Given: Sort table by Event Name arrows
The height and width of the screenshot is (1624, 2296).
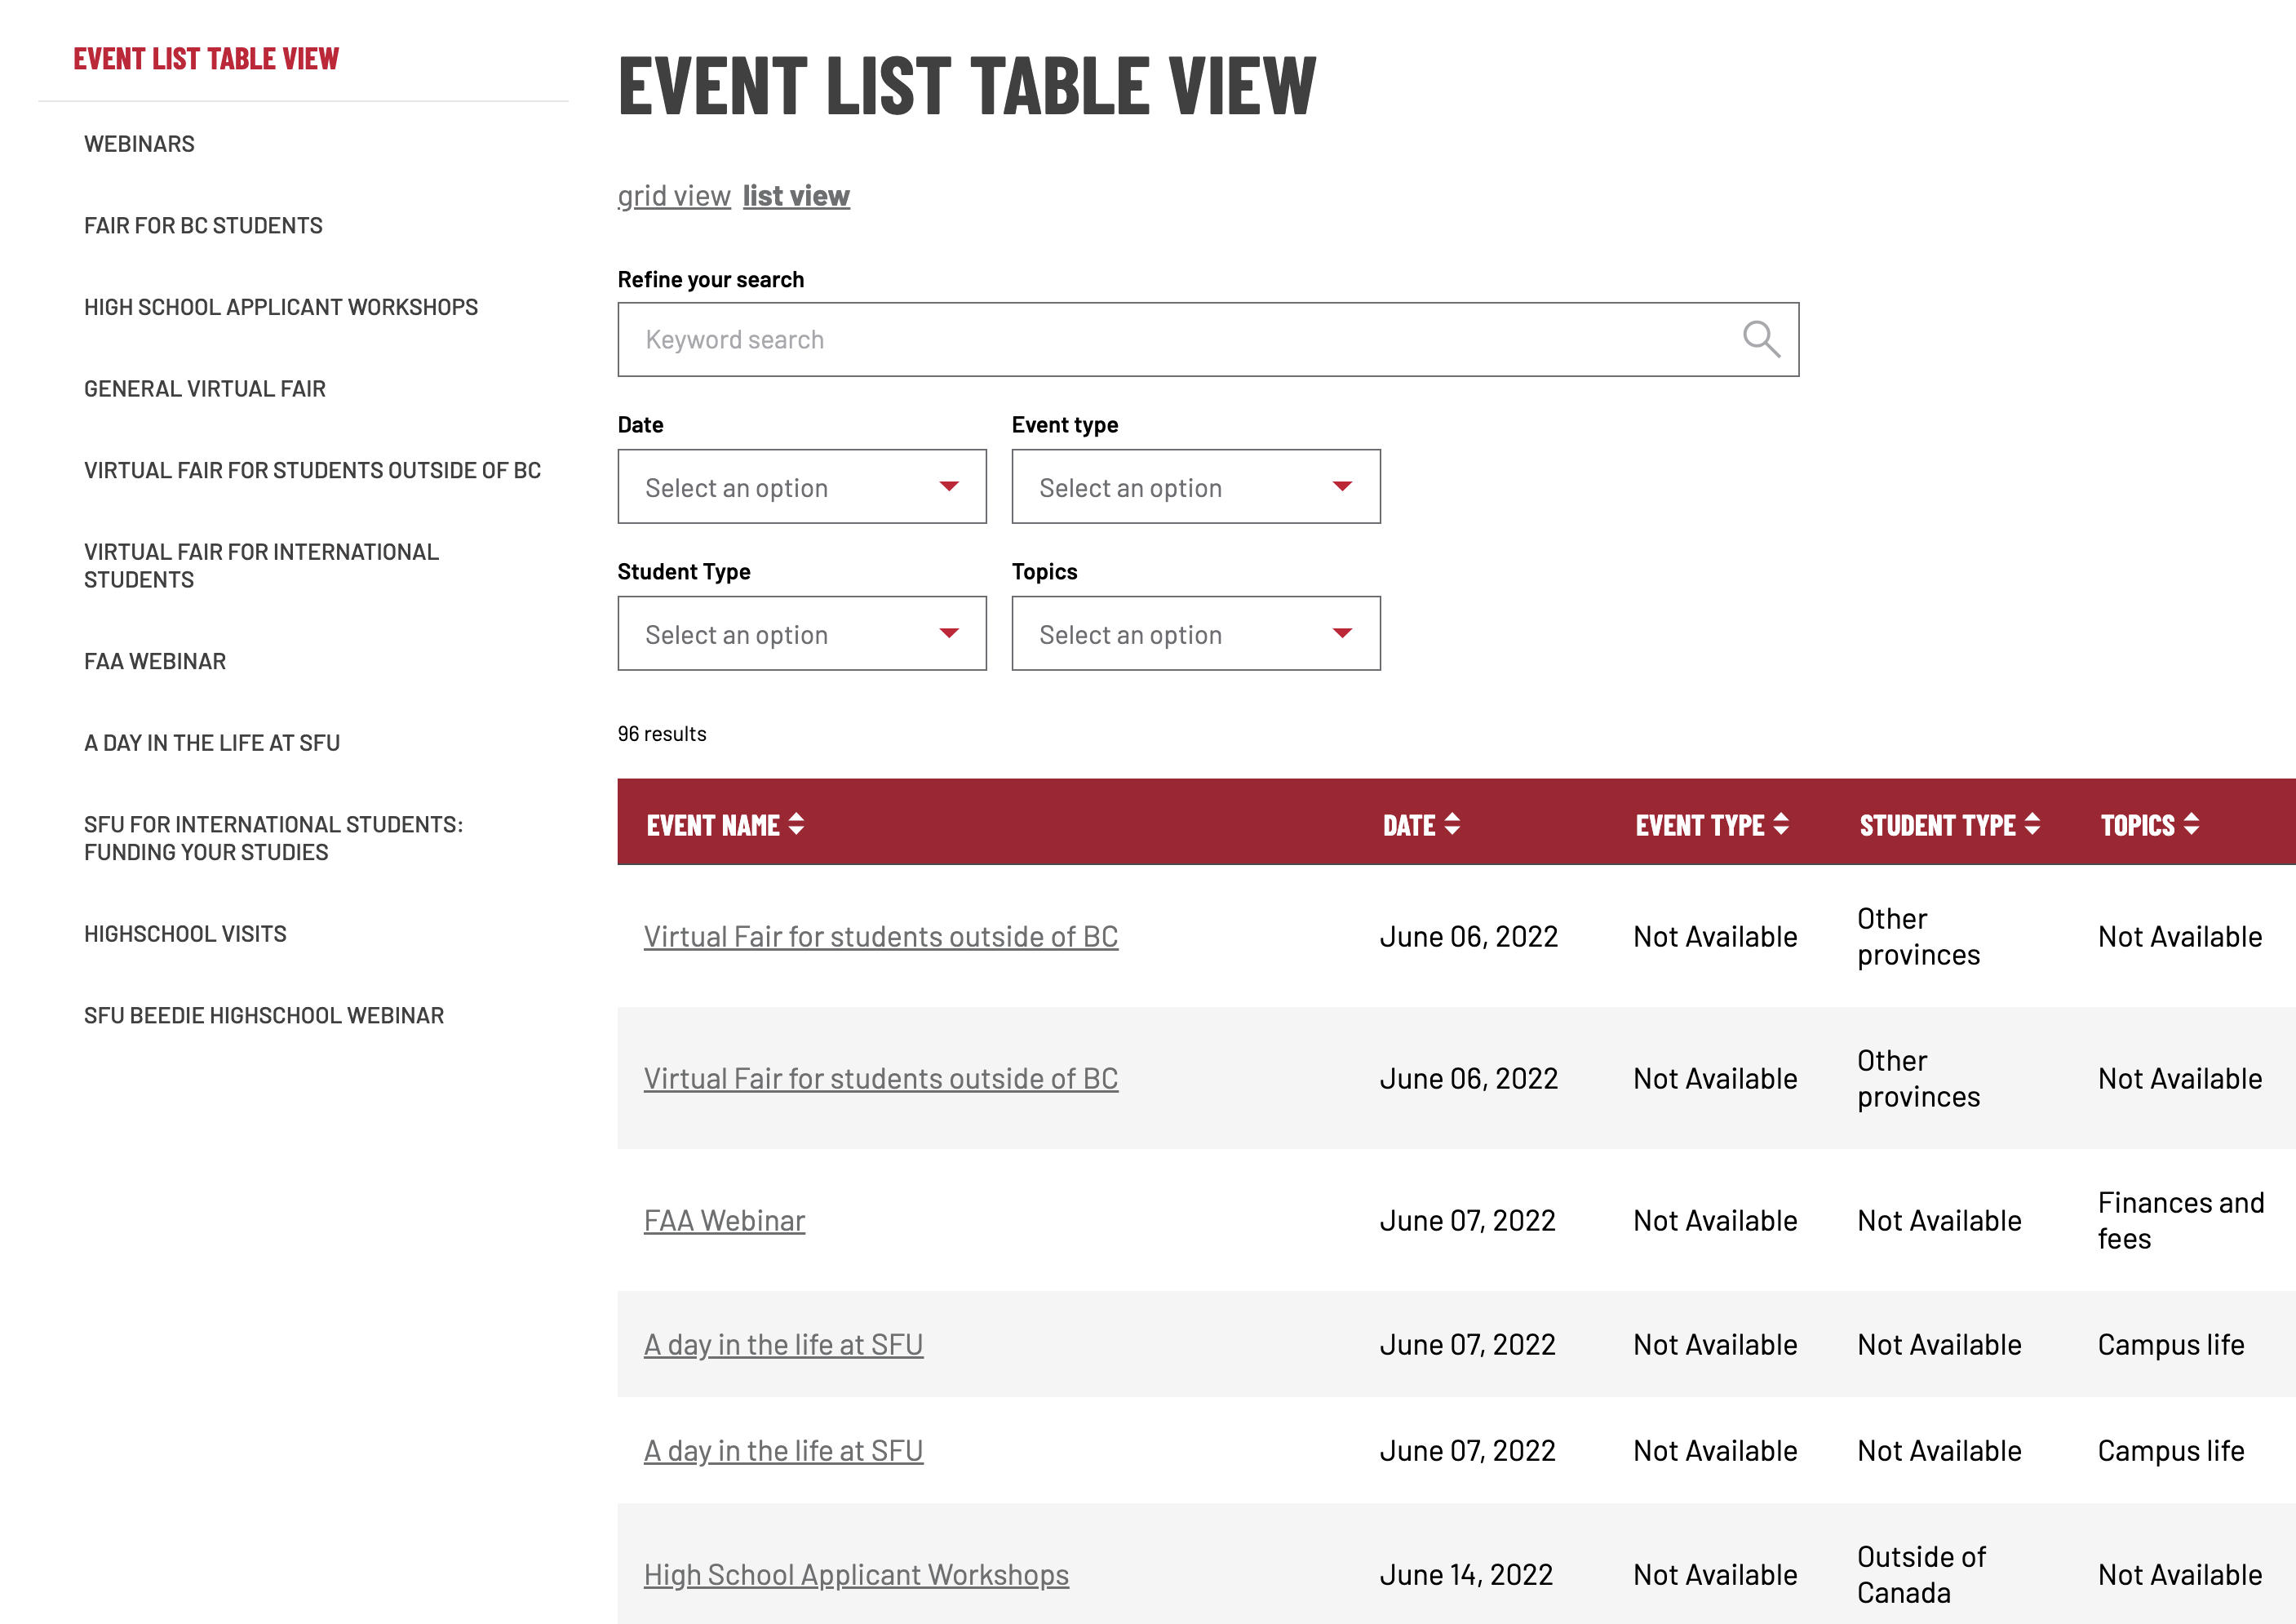Looking at the screenshot, I should (796, 824).
